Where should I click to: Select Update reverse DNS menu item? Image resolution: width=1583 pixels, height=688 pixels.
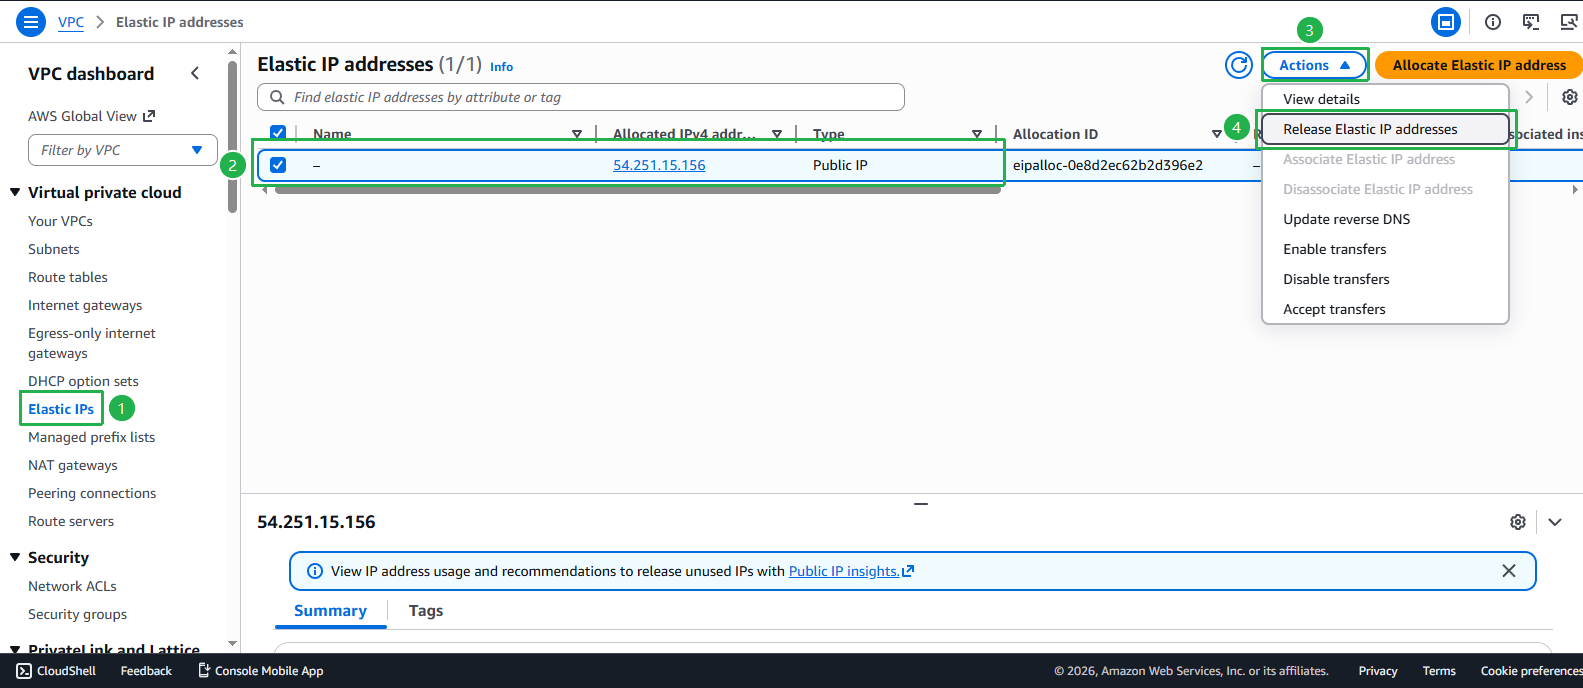(1385, 219)
